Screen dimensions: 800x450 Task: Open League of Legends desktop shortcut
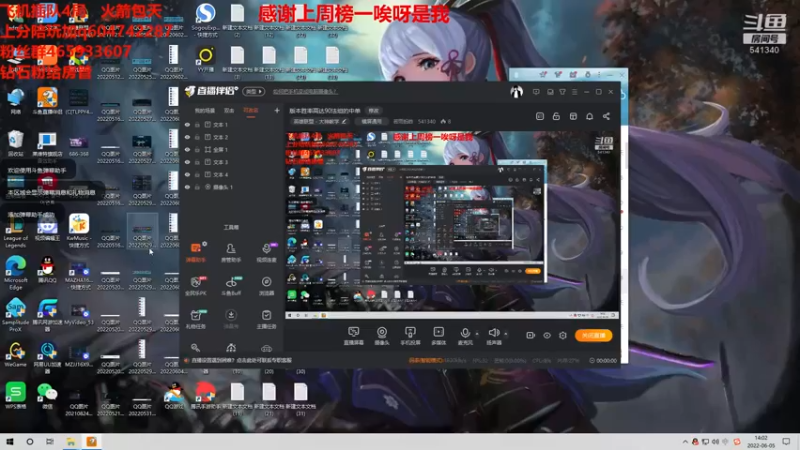pyautogui.click(x=16, y=231)
